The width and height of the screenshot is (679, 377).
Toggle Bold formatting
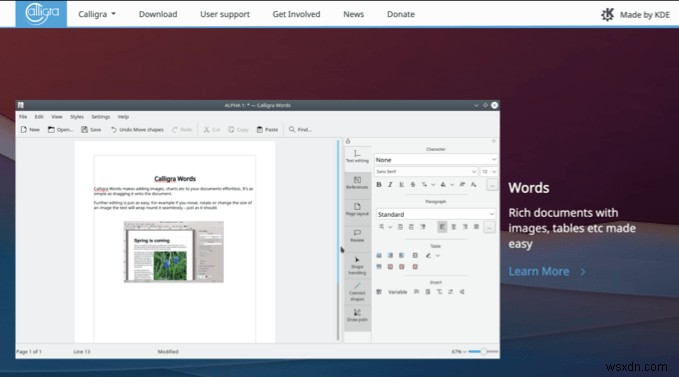coord(379,184)
